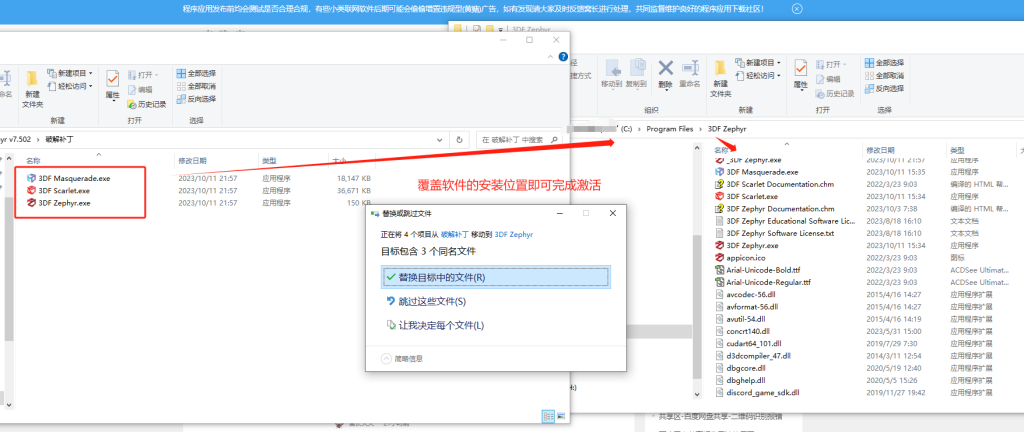Select 3DF Scarlet.exe in 破解补丁 window

coord(57,191)
